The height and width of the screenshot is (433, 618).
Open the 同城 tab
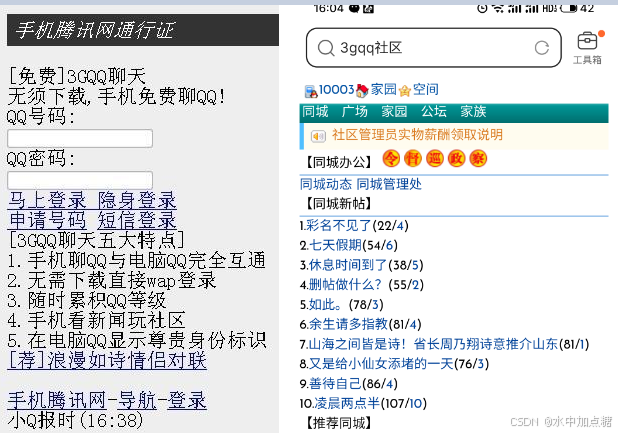[x=315, y=112]
